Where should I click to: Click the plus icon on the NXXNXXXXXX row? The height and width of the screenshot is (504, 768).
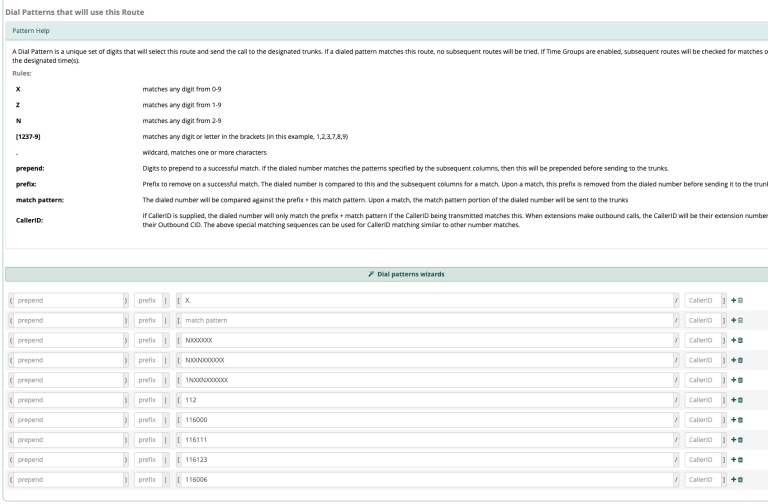click(733, 360)
